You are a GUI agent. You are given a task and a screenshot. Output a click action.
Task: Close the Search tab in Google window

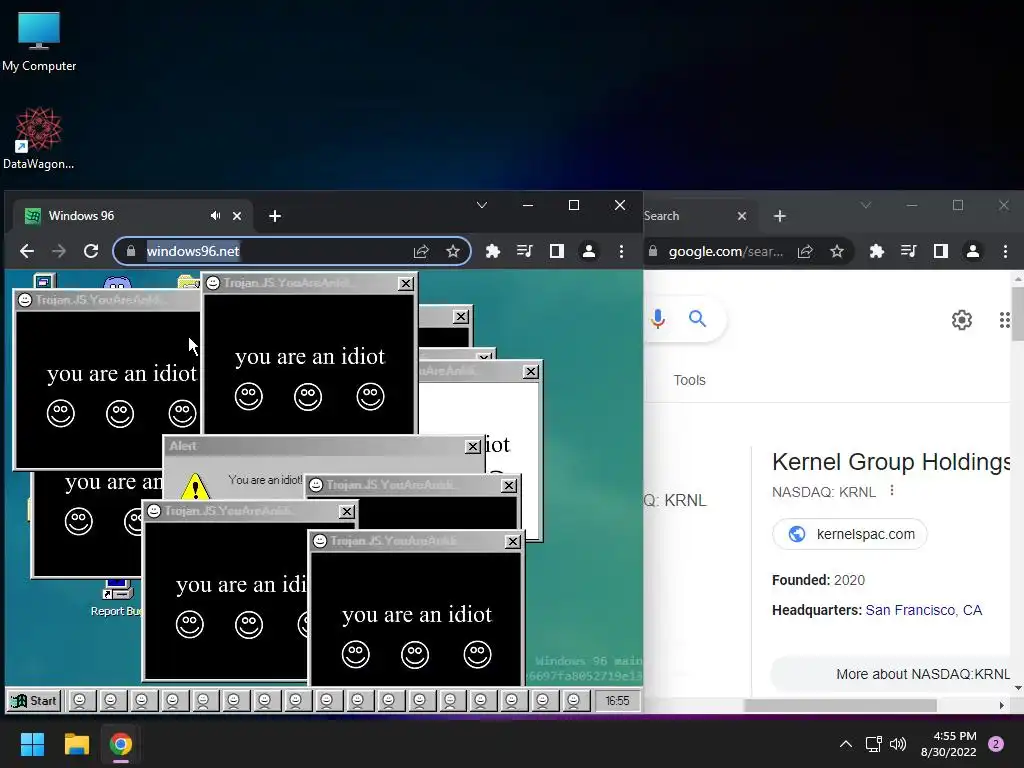click(x=742, y=216)
